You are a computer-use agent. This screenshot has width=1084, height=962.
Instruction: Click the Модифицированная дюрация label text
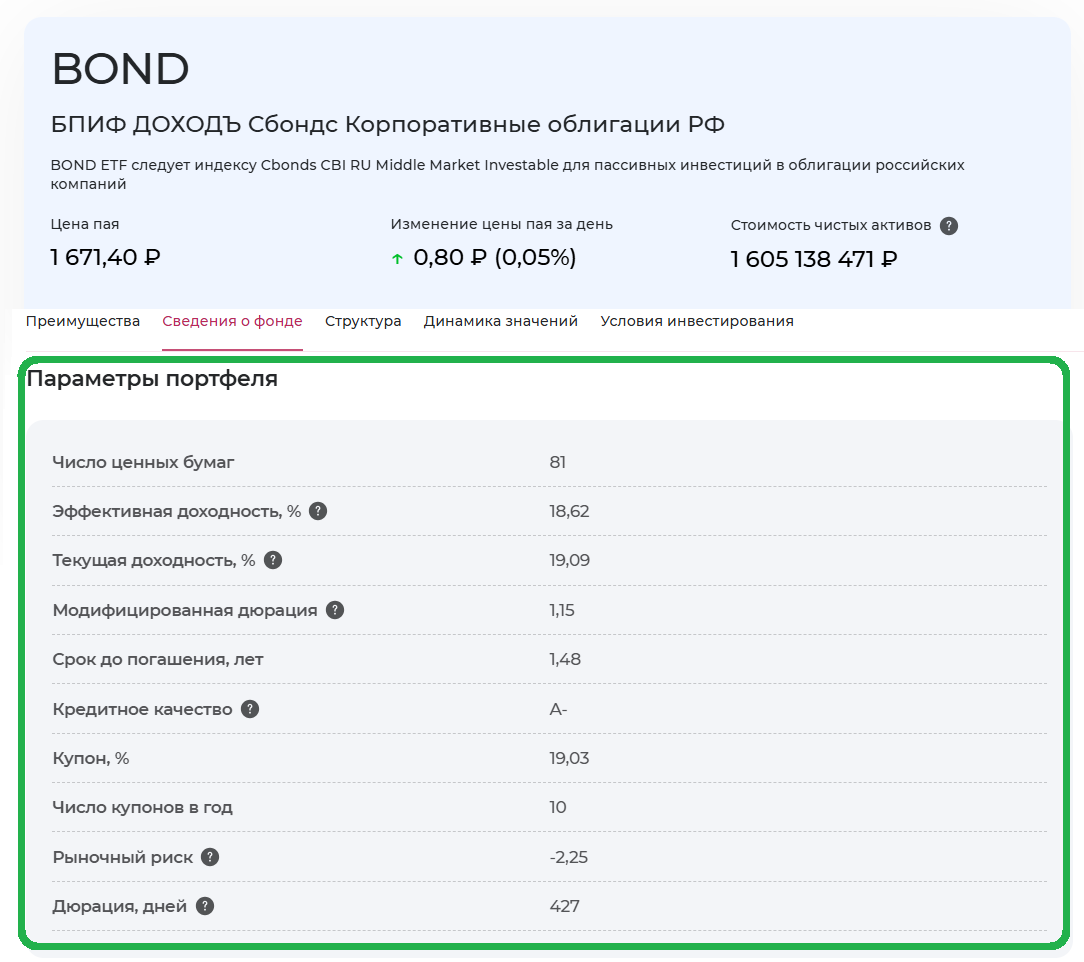(x=185, y=610)
